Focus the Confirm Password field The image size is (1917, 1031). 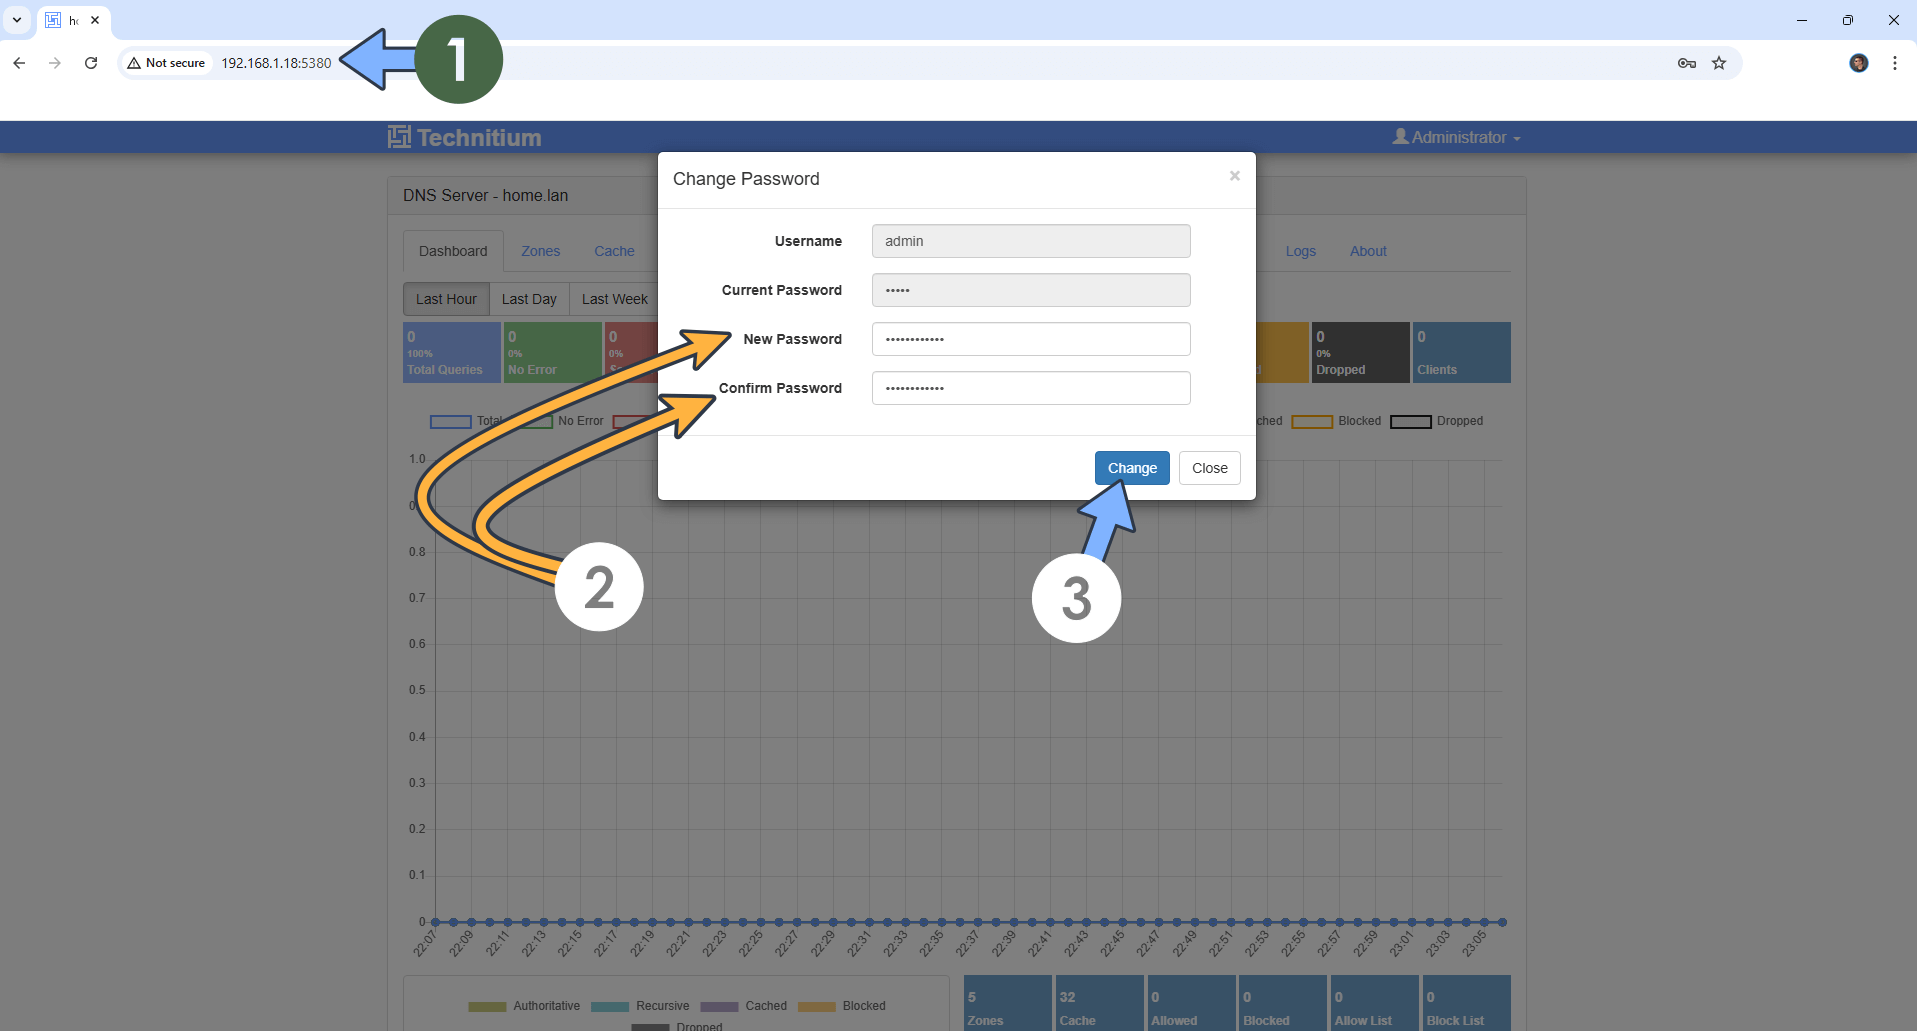[x=1030, y=388]
